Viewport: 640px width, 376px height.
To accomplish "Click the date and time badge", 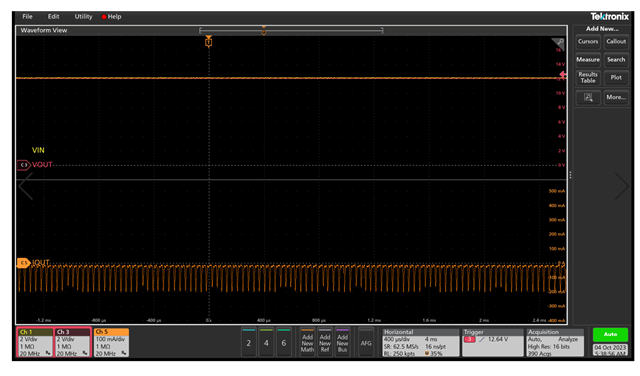I will (610, 350).
